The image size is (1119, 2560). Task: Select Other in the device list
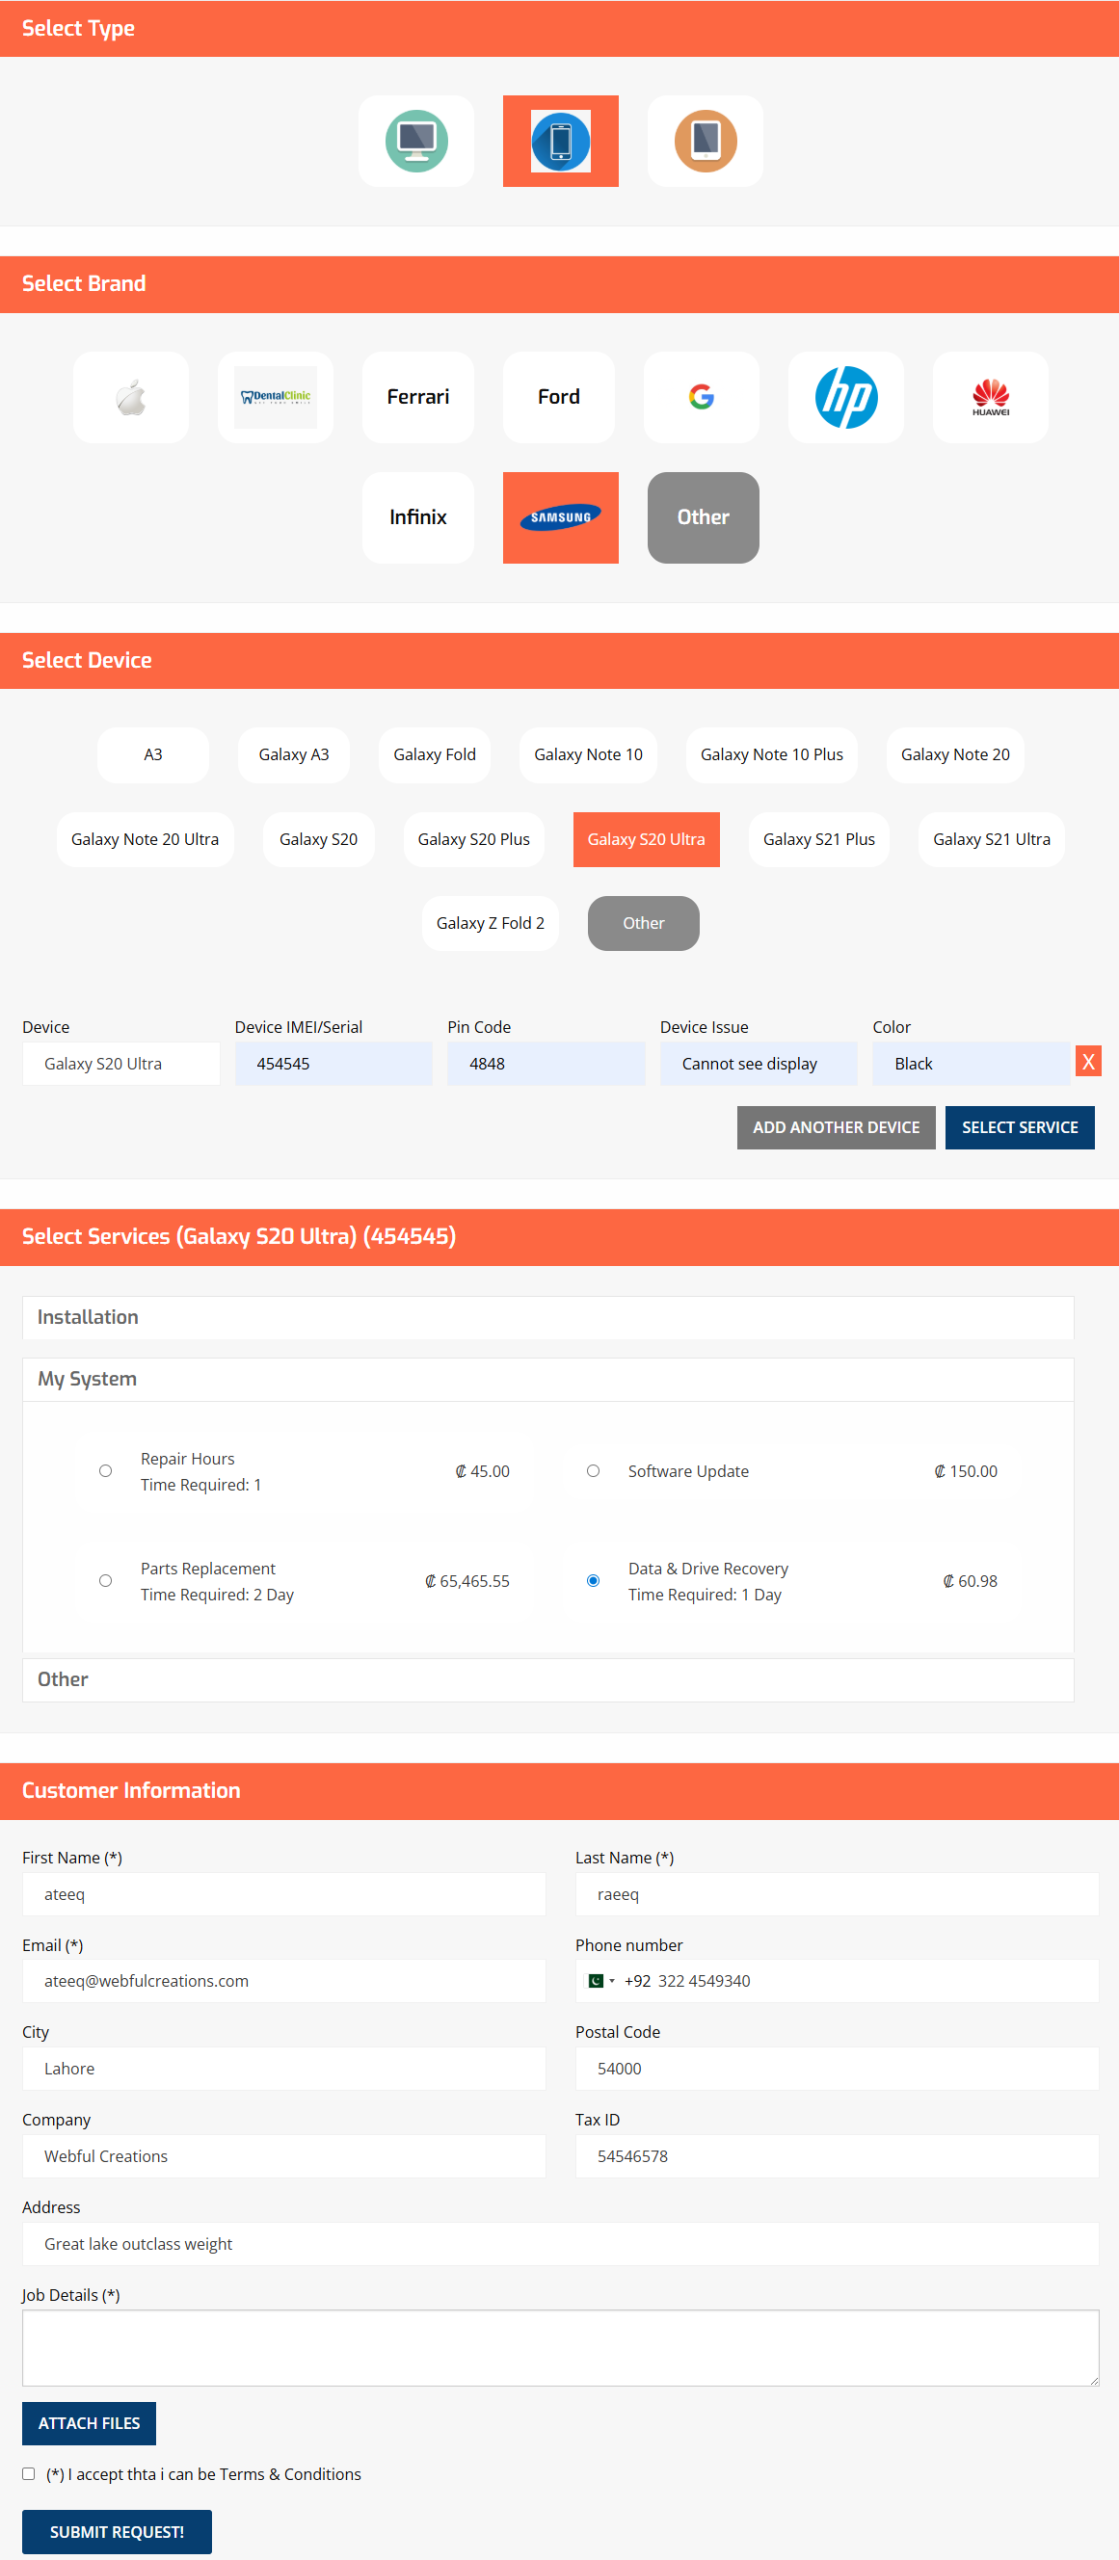point(643,923)
